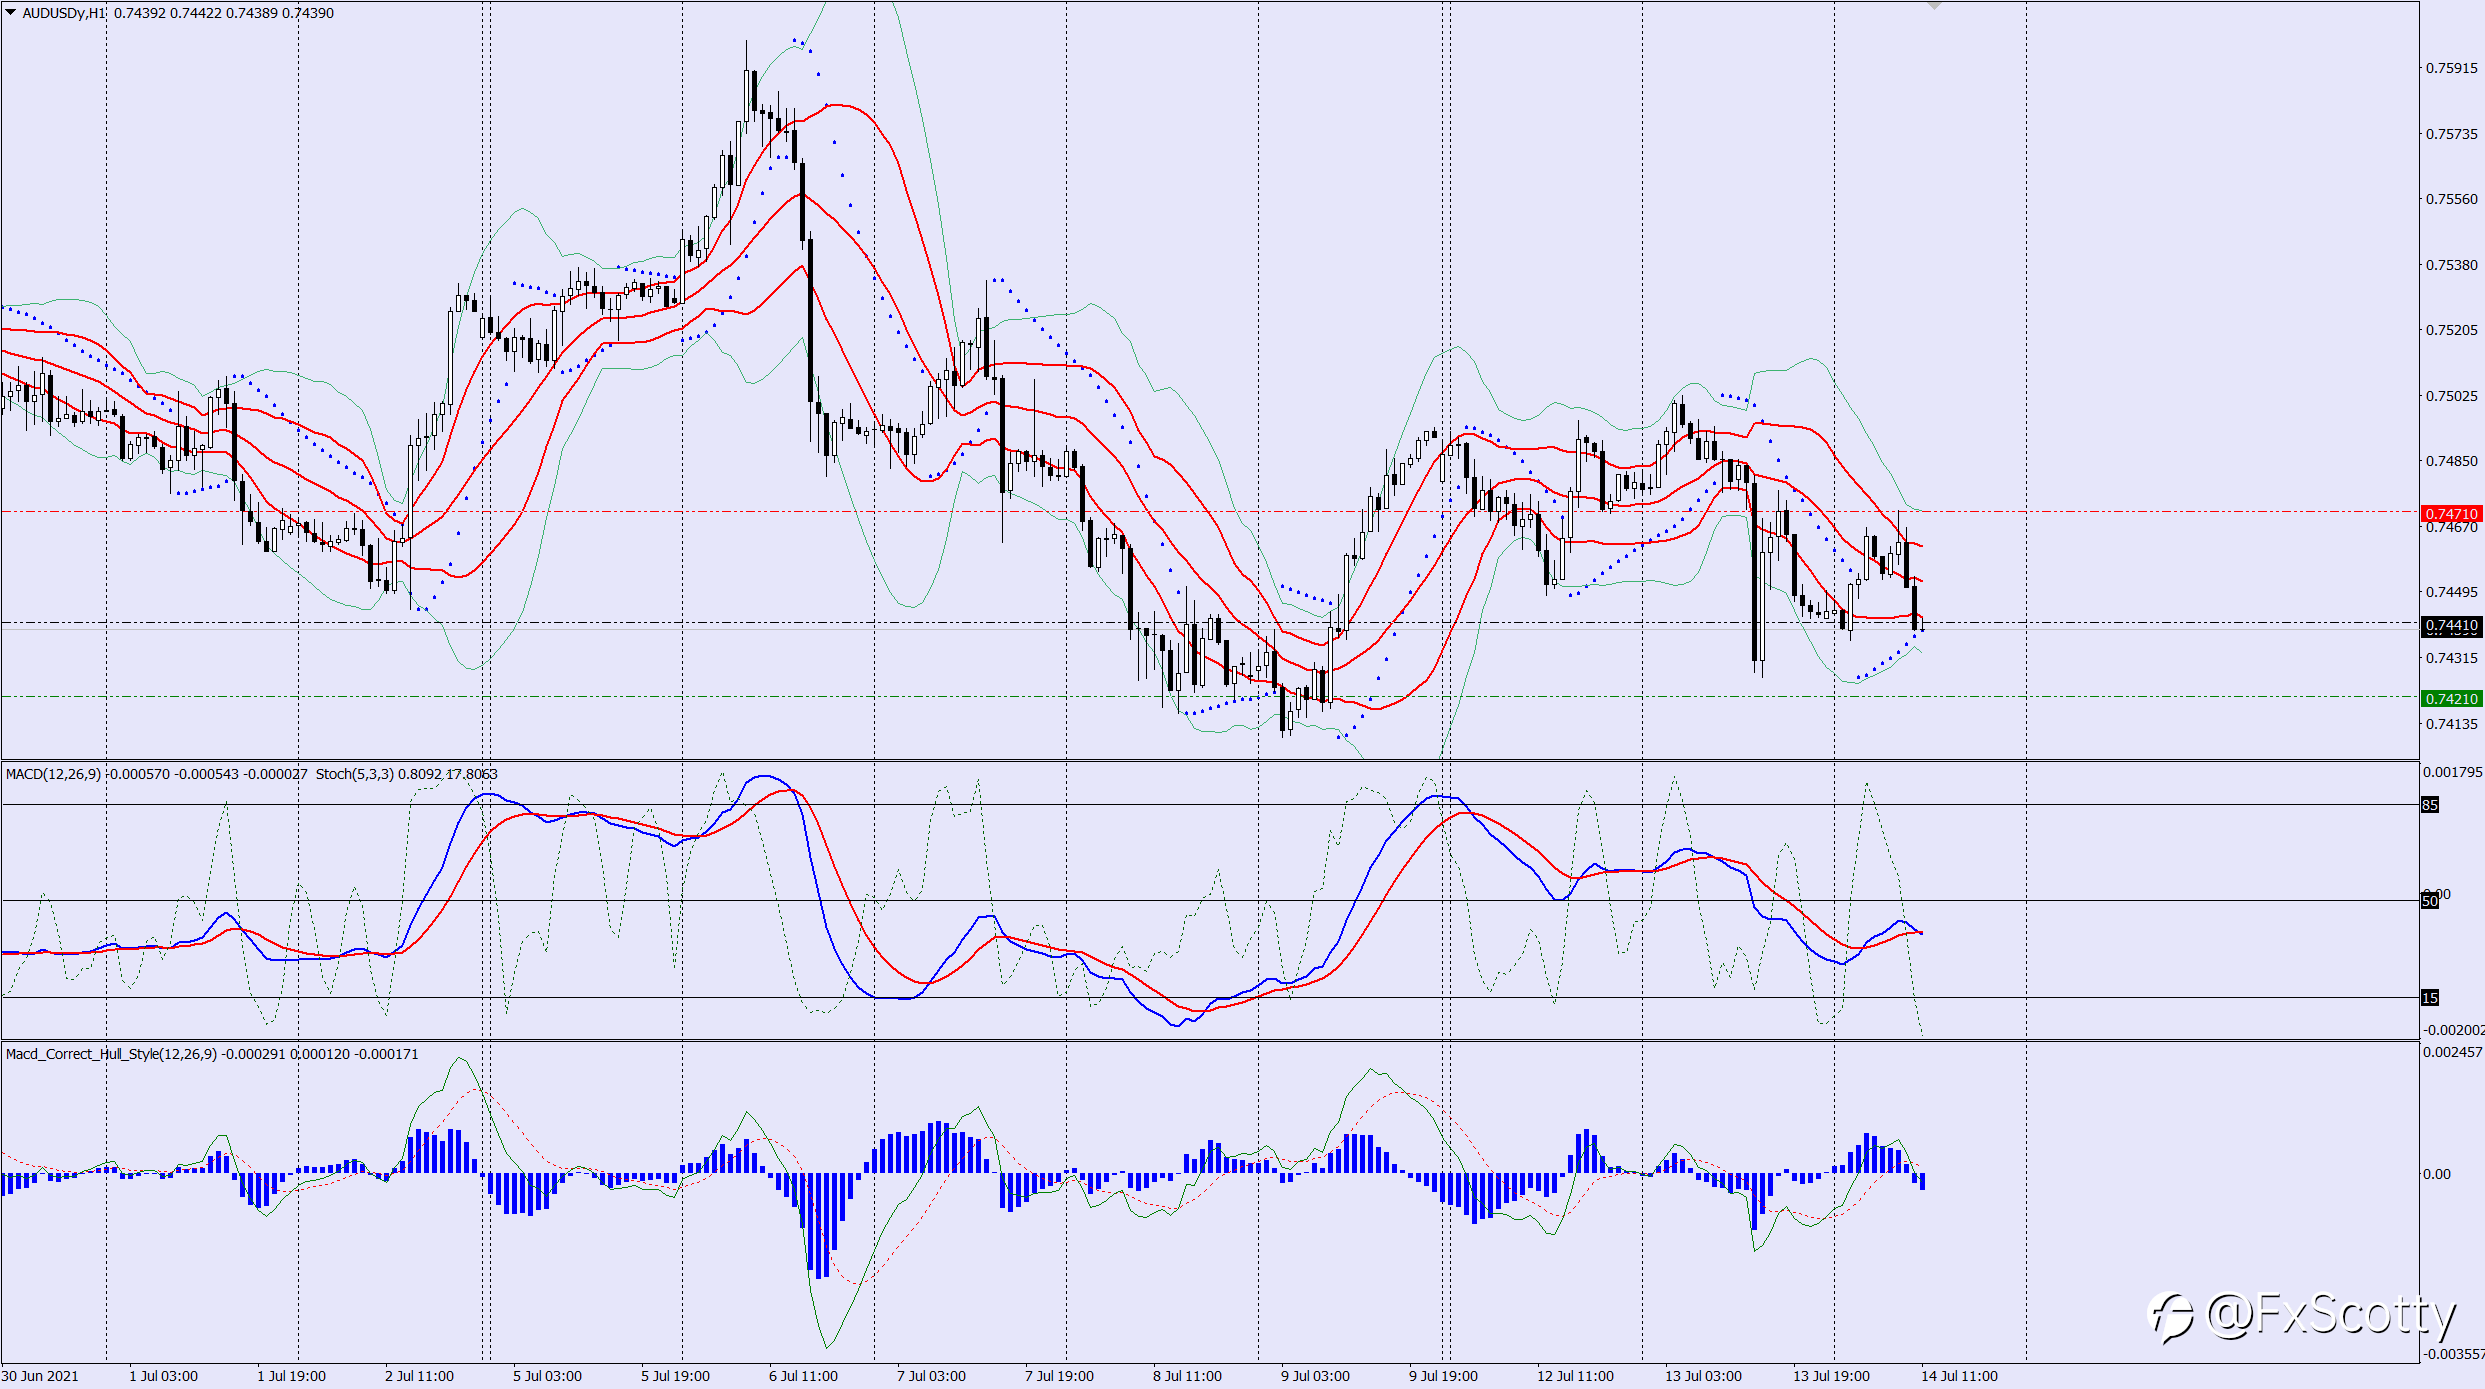Click the 0.74315 price axis label
This screenshot has width=2485, height=1389.
point(2452,658)
